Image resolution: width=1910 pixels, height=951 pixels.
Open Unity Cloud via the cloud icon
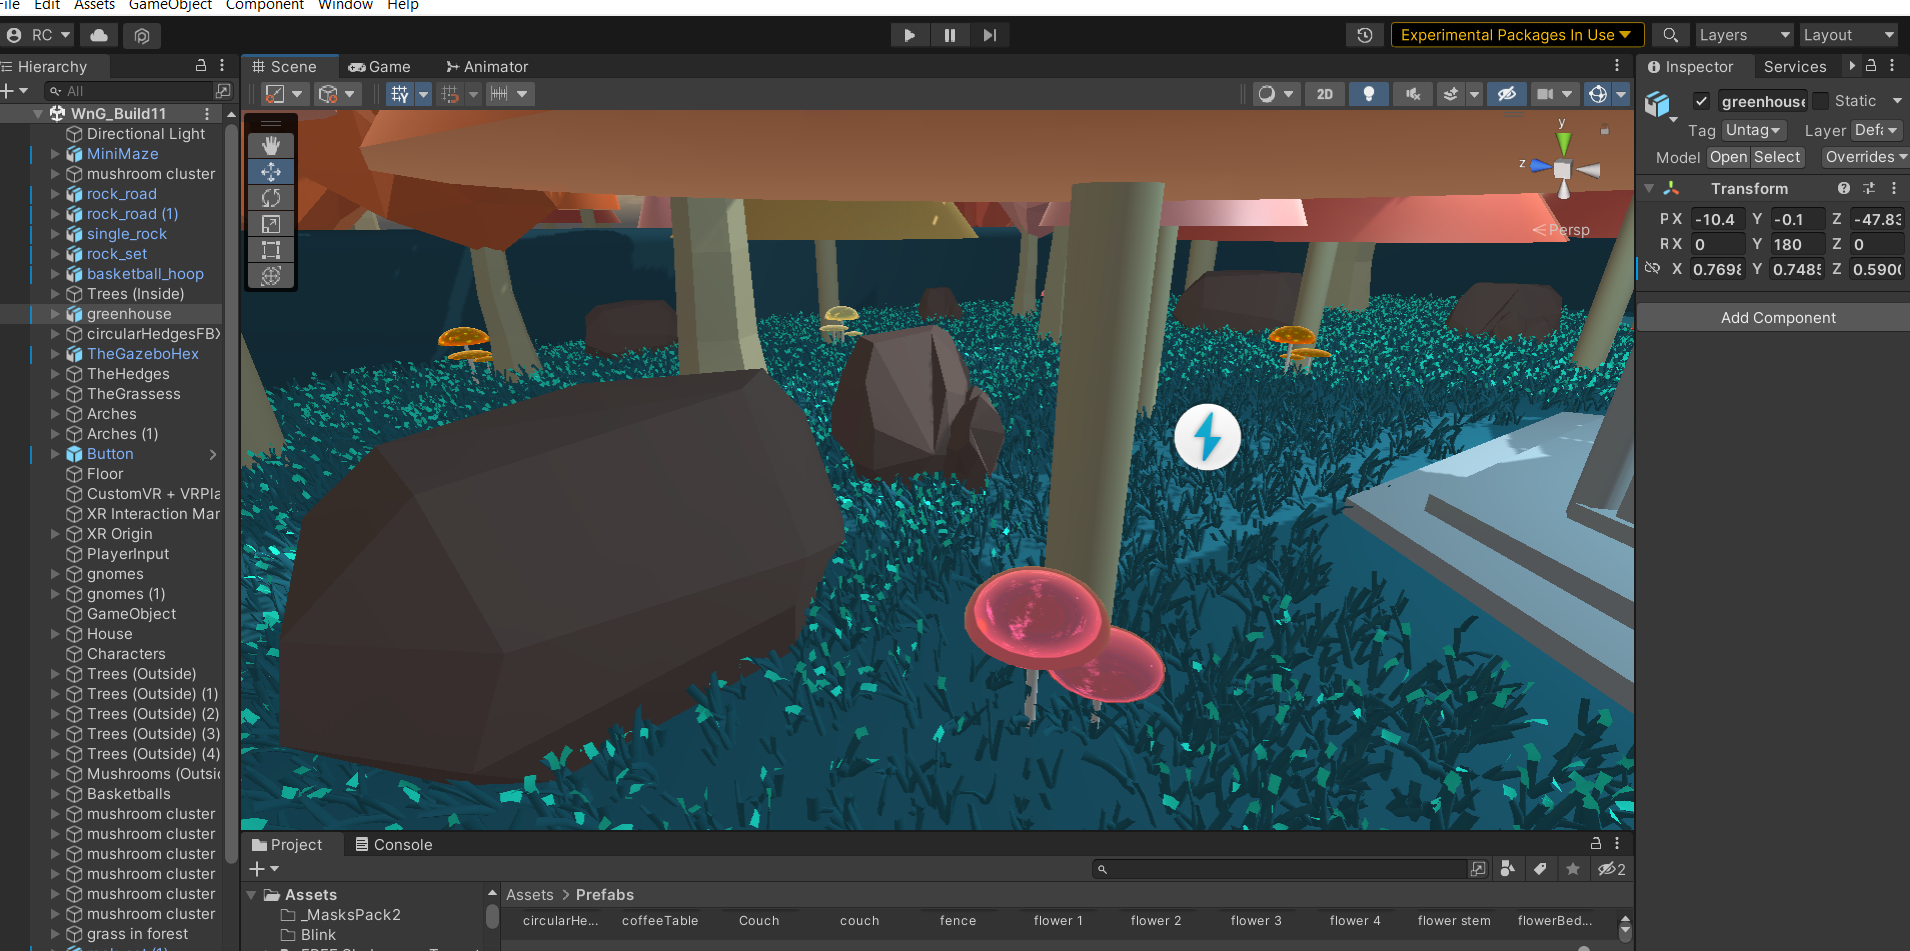click(x=99, y=35)
